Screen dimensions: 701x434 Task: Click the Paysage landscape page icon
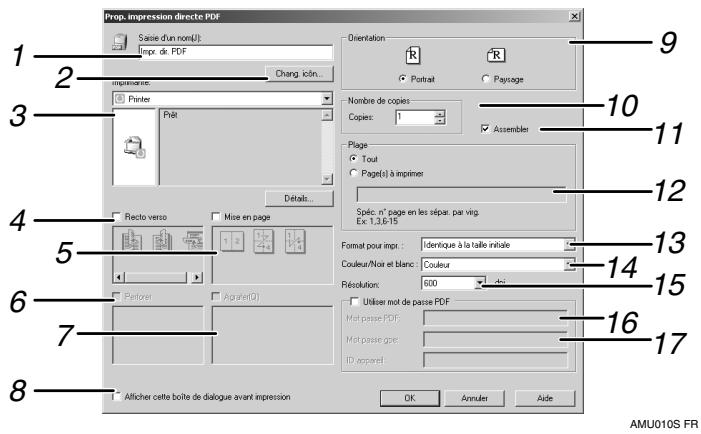point(495,55)
